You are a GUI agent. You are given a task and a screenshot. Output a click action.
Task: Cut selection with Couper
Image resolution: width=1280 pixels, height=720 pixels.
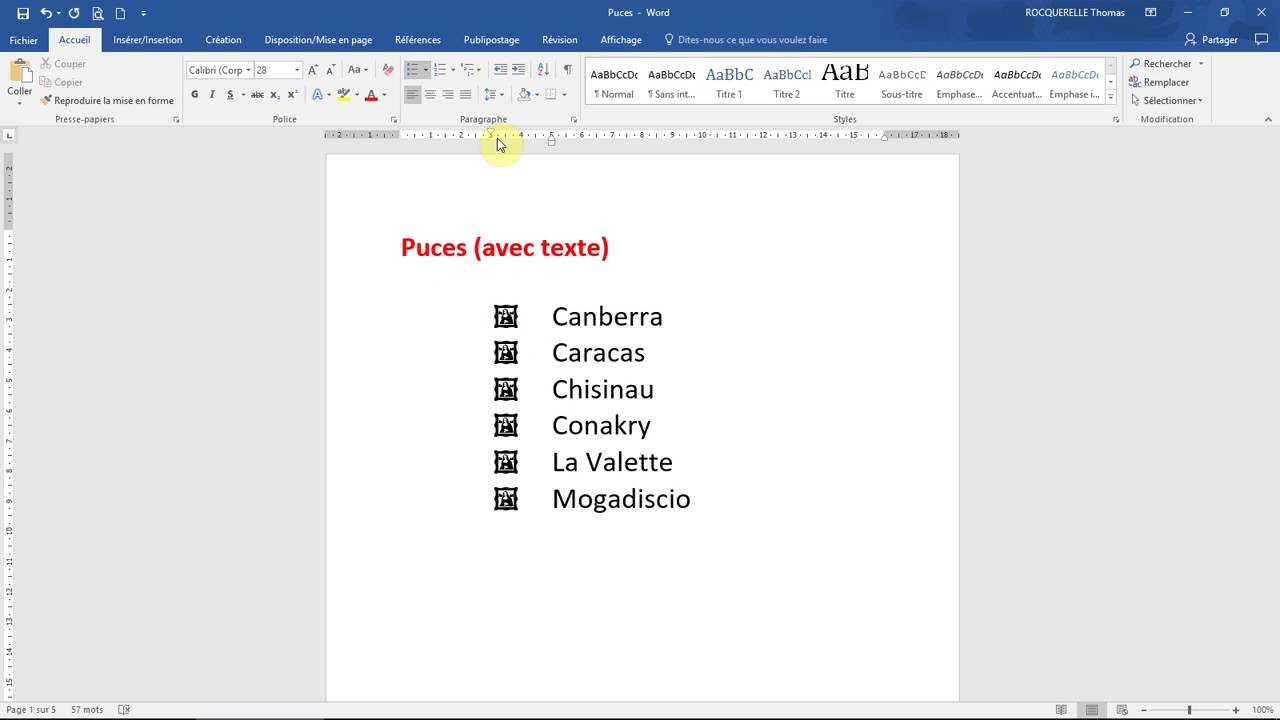[x=63, y=64]
